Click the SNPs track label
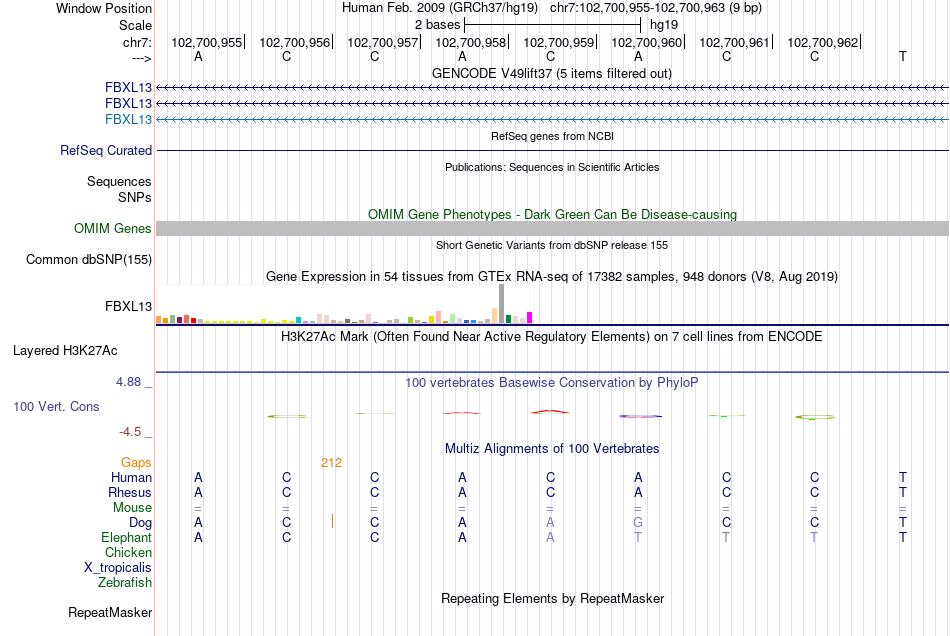This screenshot has width=950, height=636. coord(135,197)
